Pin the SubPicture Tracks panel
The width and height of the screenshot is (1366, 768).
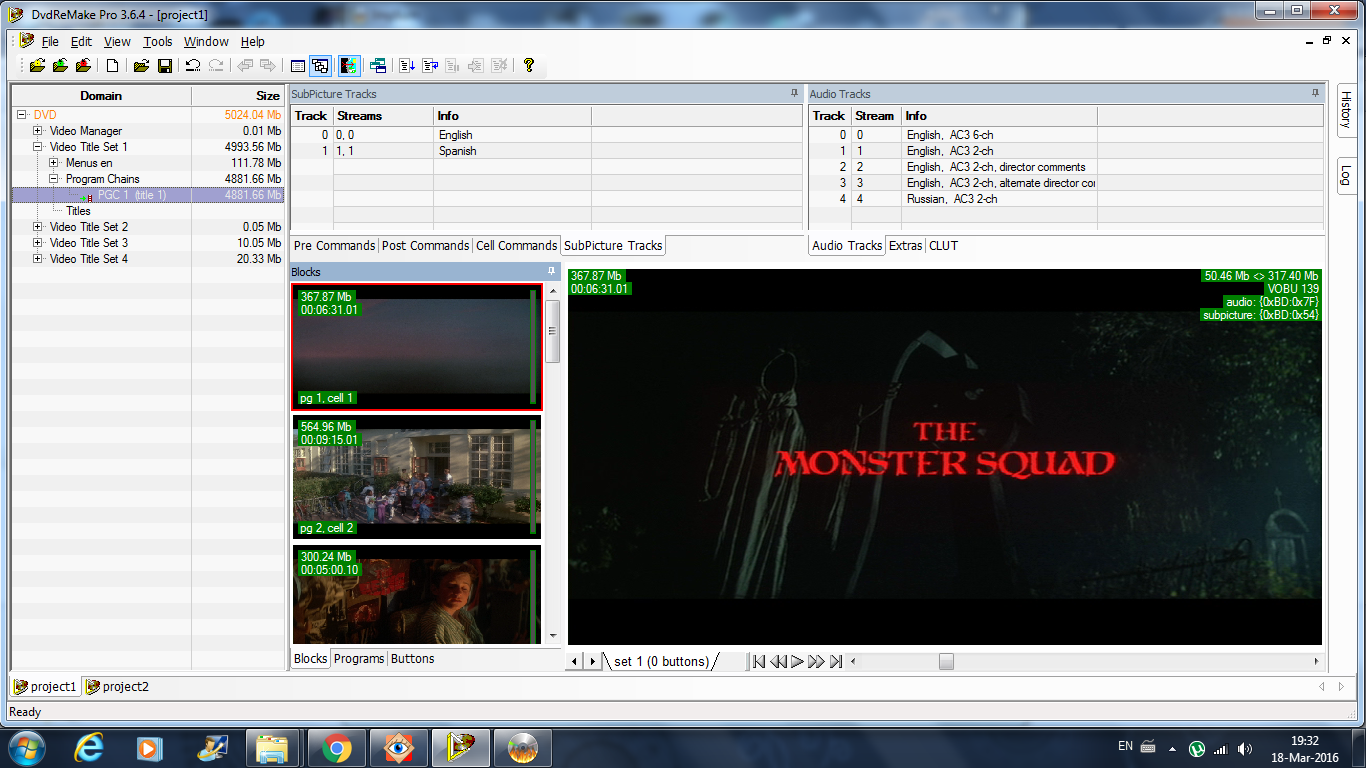[794, 93]
